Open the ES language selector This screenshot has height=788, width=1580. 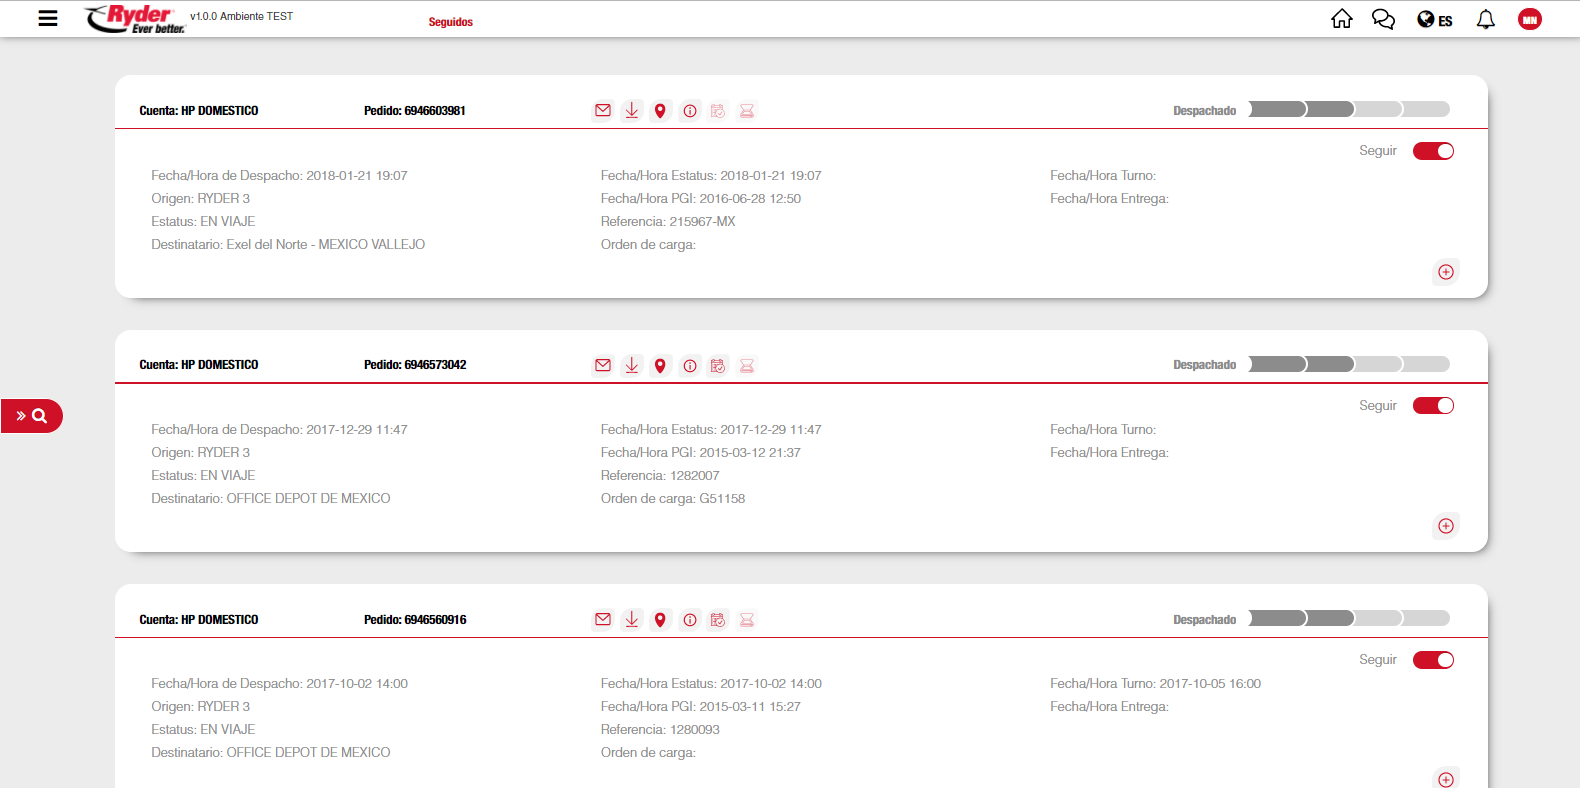tap(1434, 20)
